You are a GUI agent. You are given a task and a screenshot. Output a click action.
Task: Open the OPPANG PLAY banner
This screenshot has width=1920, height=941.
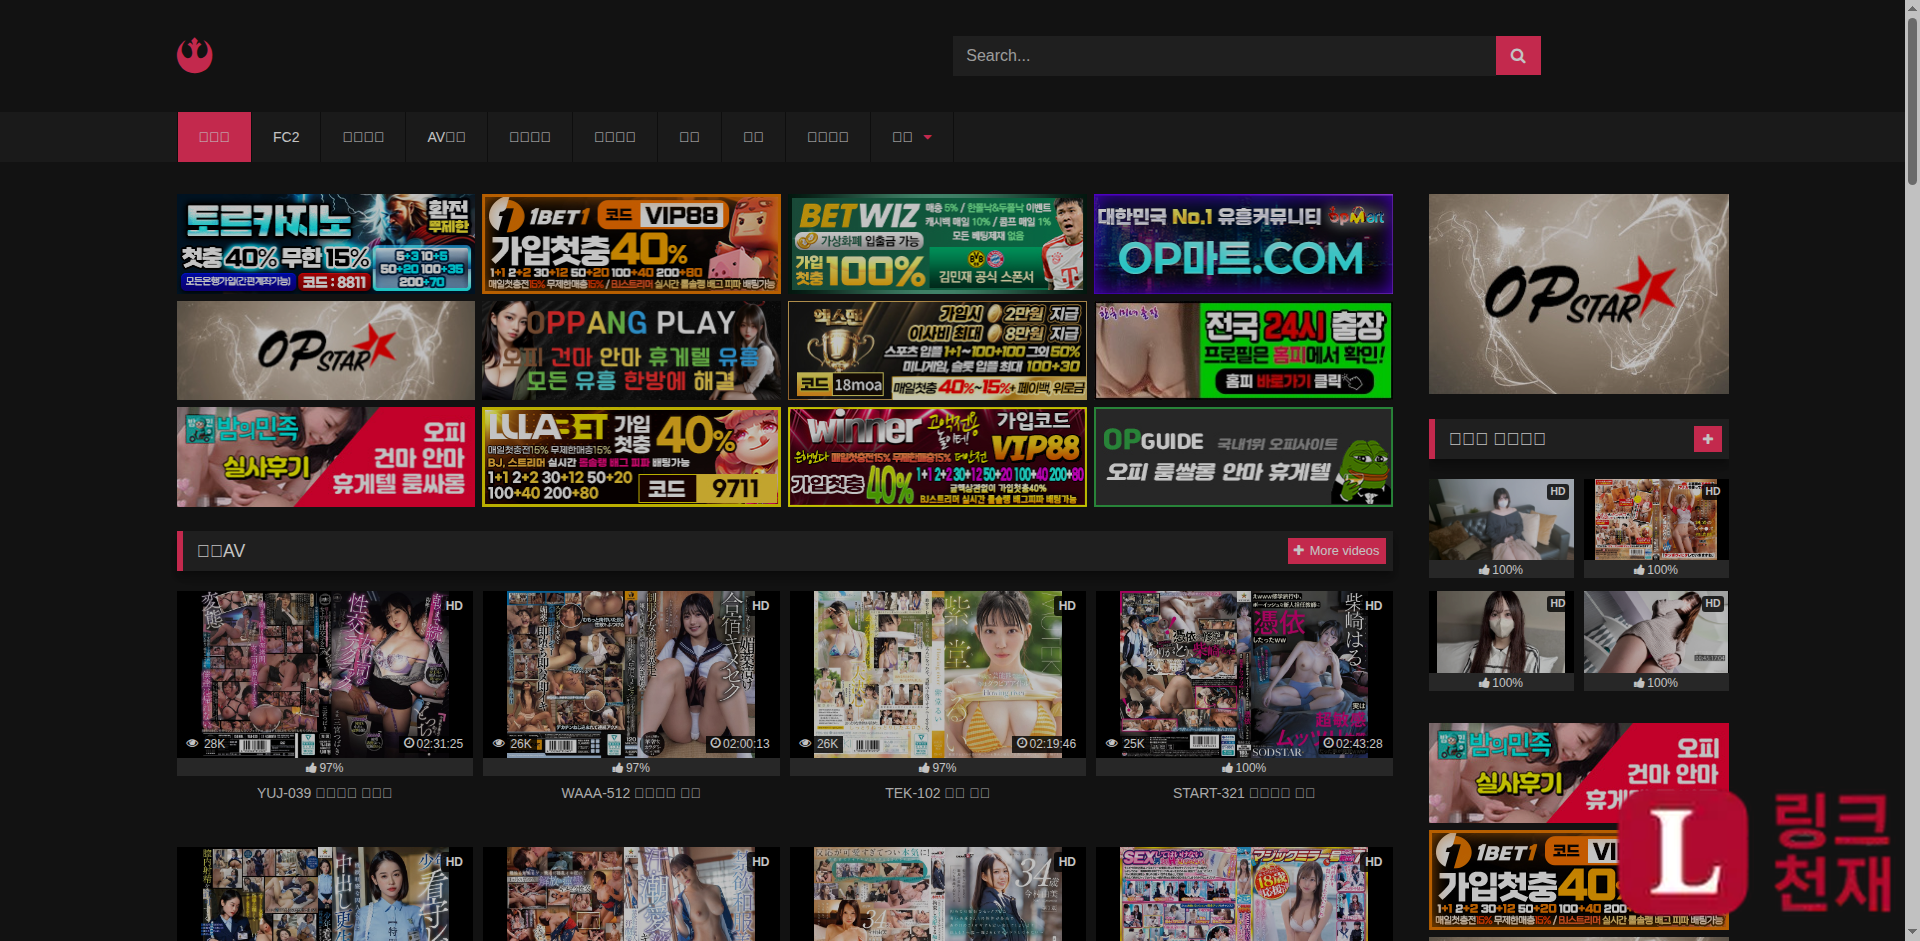pyautogui.click(x=631, y=351)
